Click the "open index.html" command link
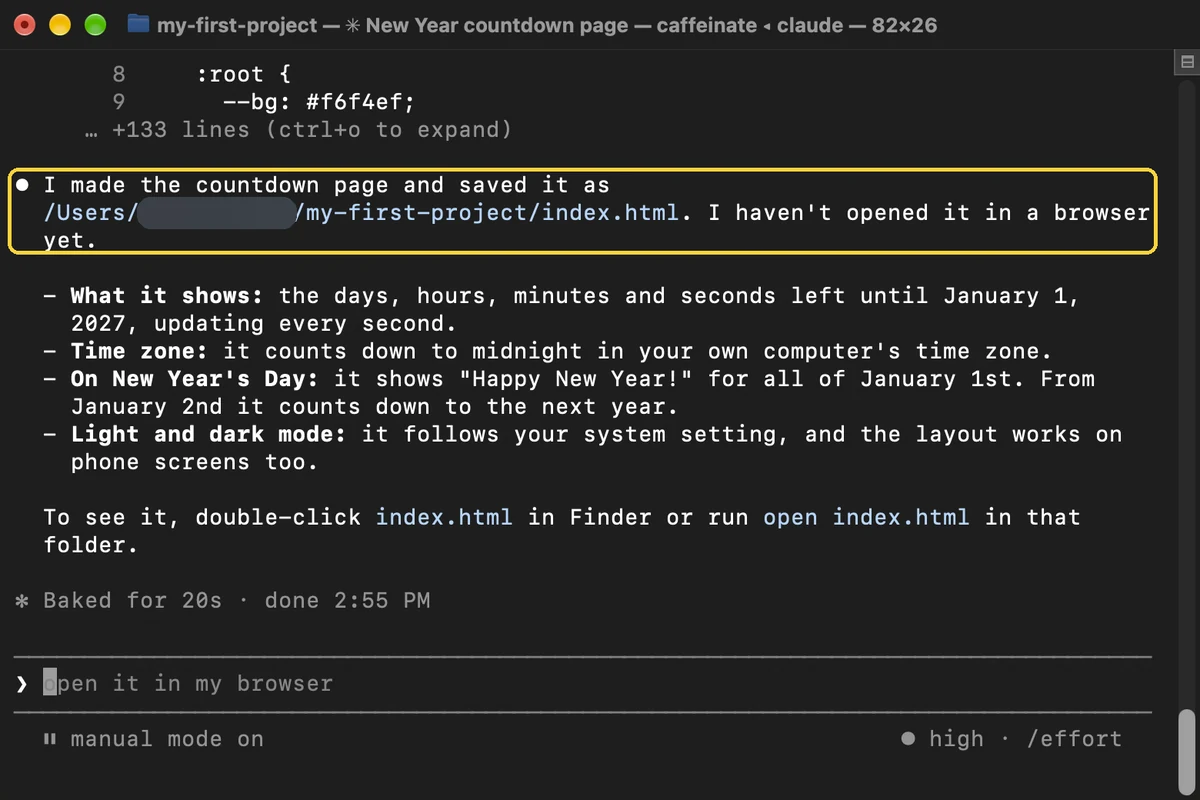The height and width of the screenshot is (800, 1200). click(866, 517)
